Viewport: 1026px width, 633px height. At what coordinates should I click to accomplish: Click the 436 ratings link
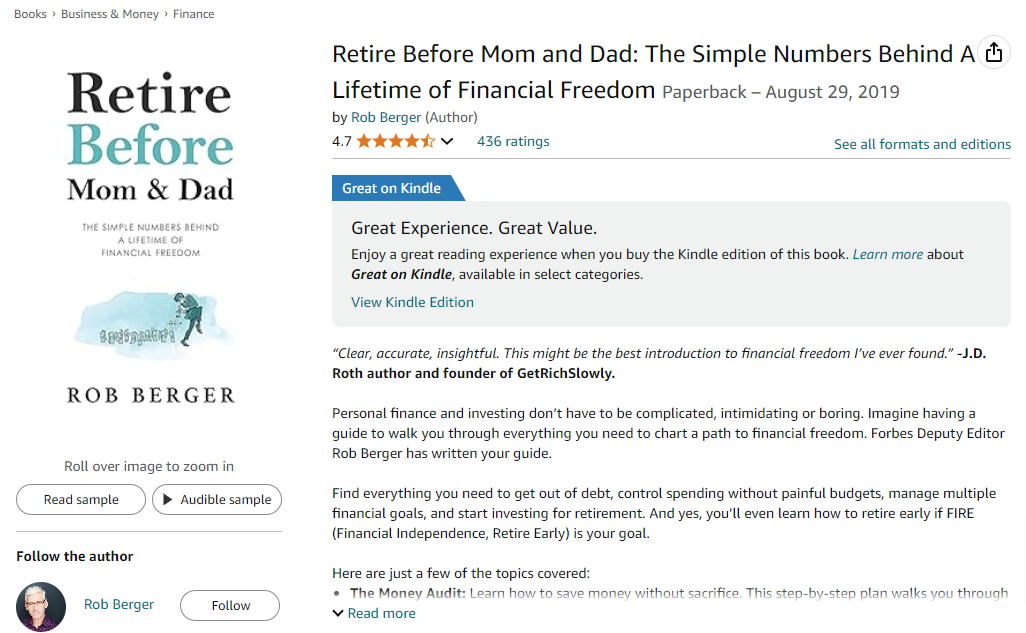pos(513,141)
